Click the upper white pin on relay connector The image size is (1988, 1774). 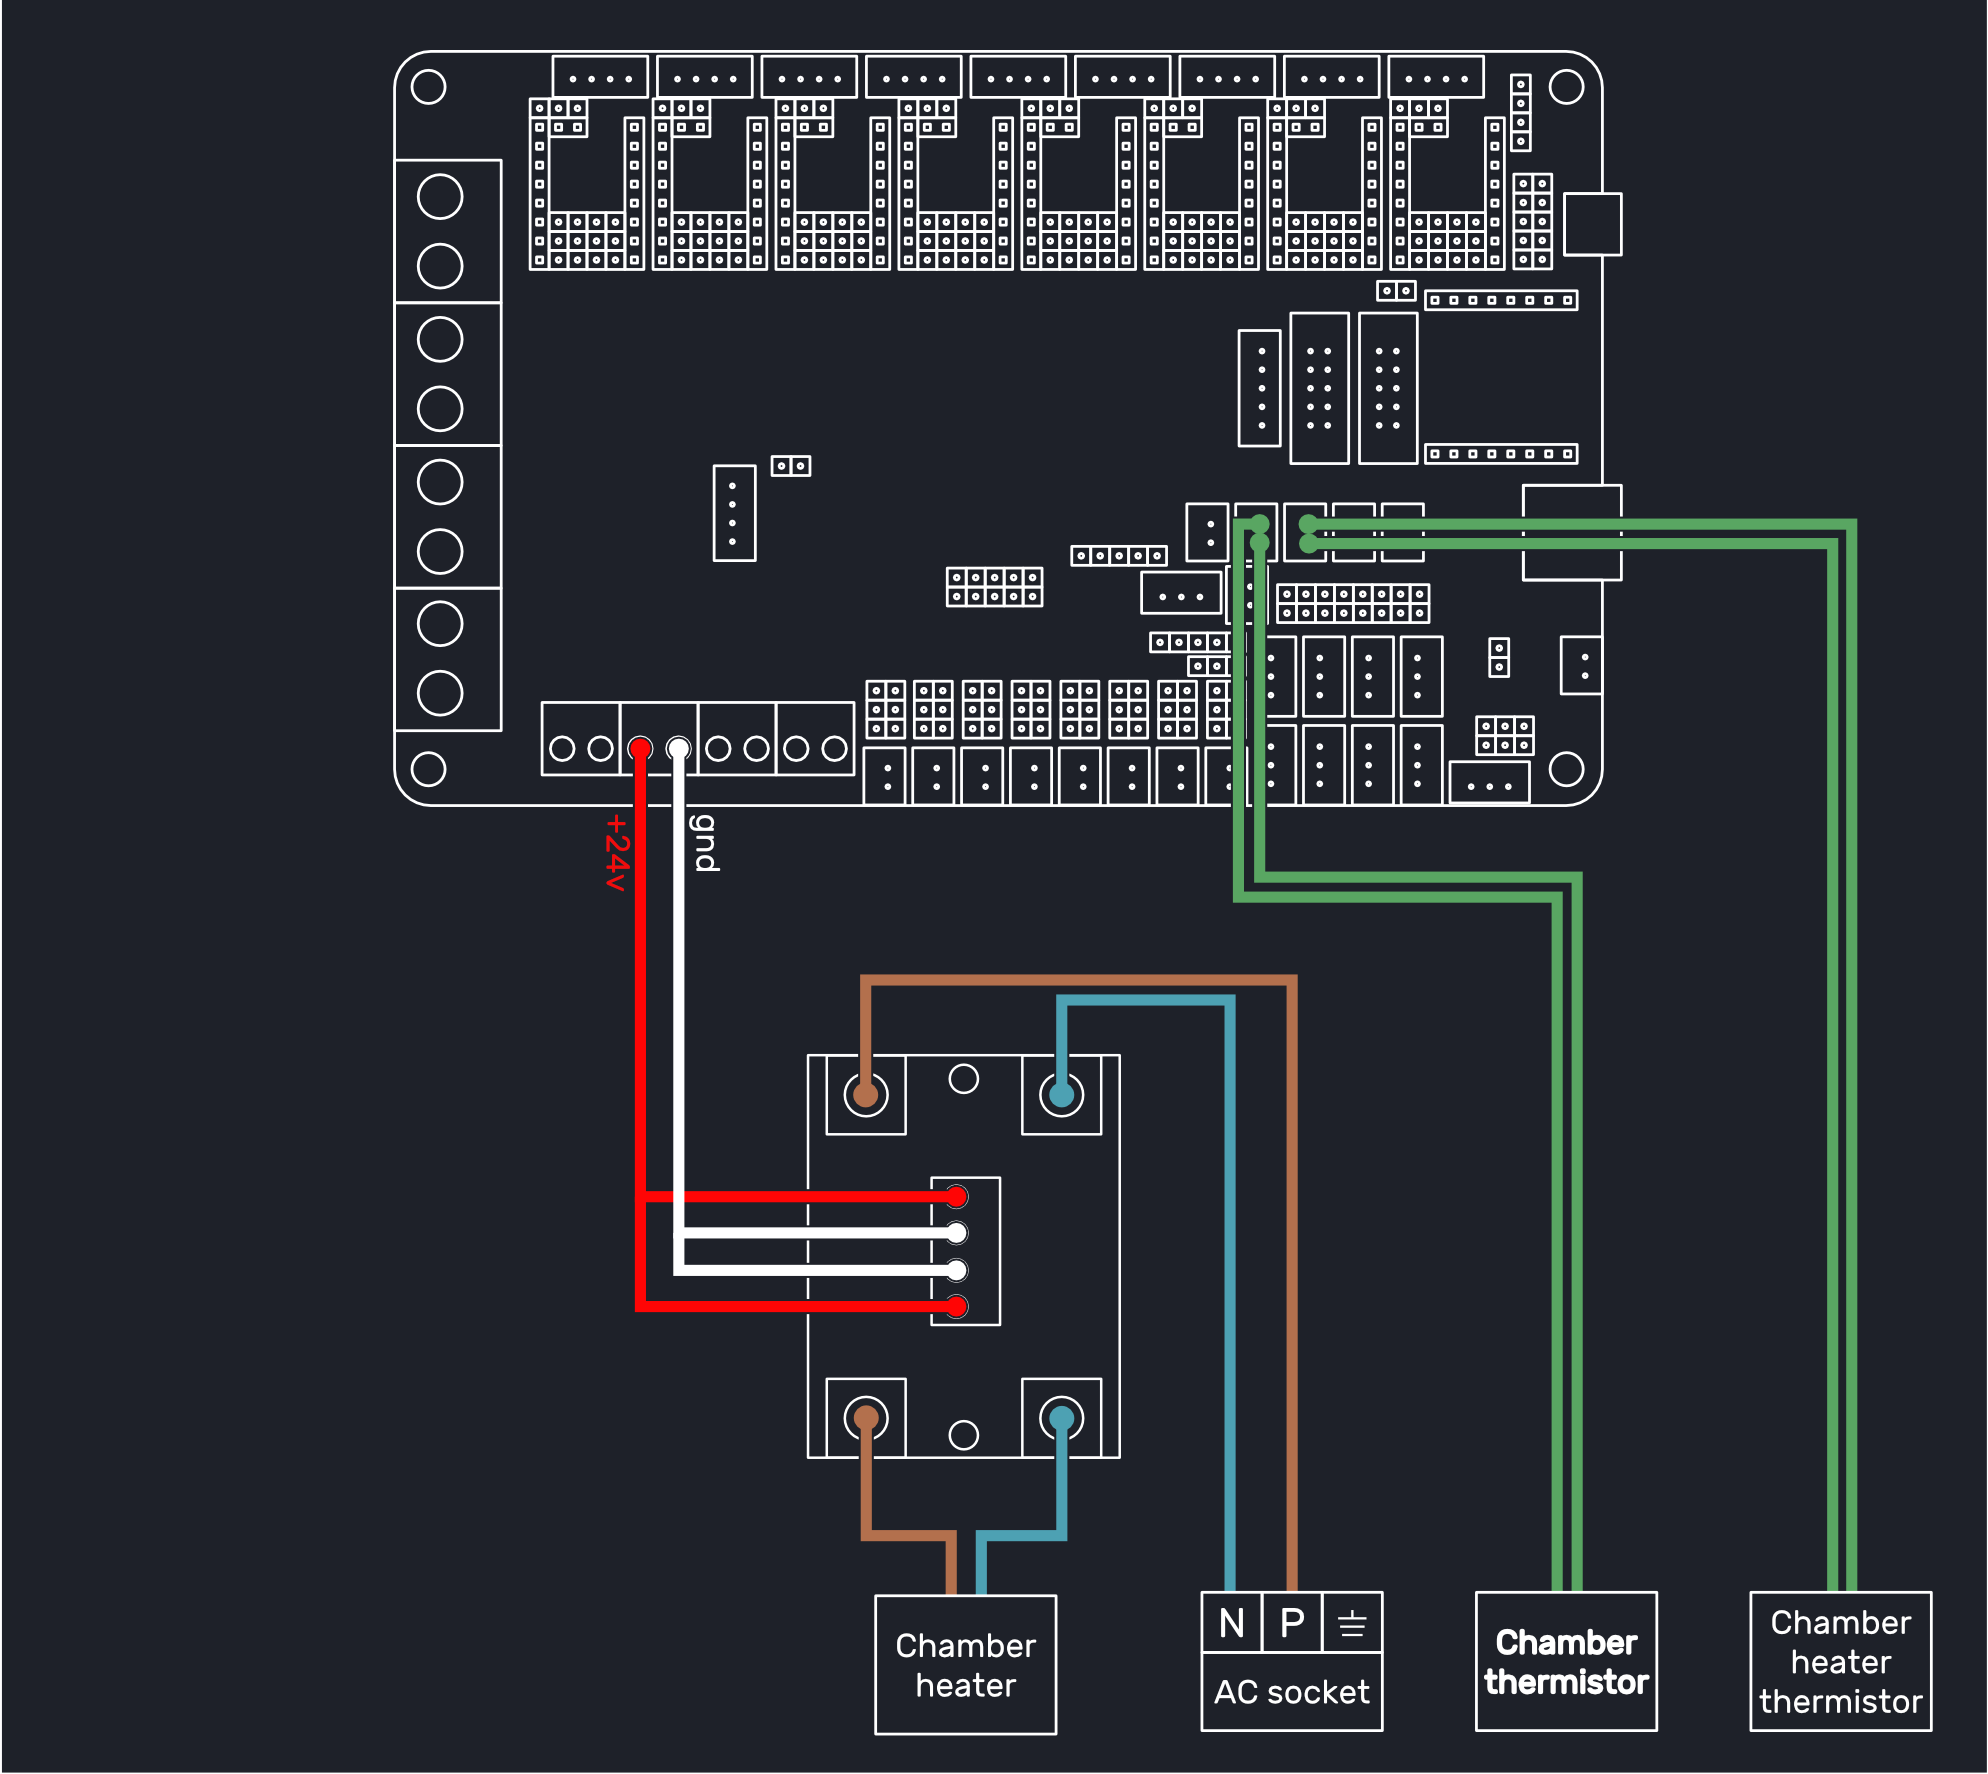(x=957, y=1232)
